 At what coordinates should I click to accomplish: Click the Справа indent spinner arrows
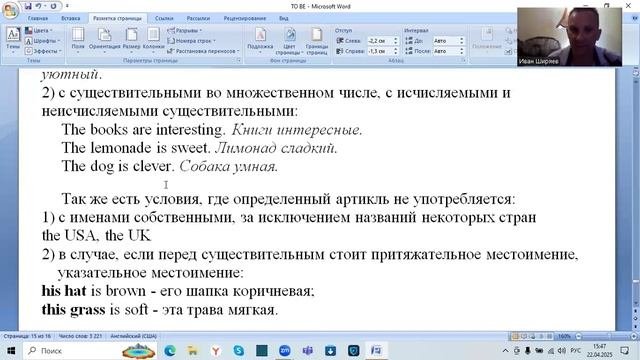click(396, 51)
